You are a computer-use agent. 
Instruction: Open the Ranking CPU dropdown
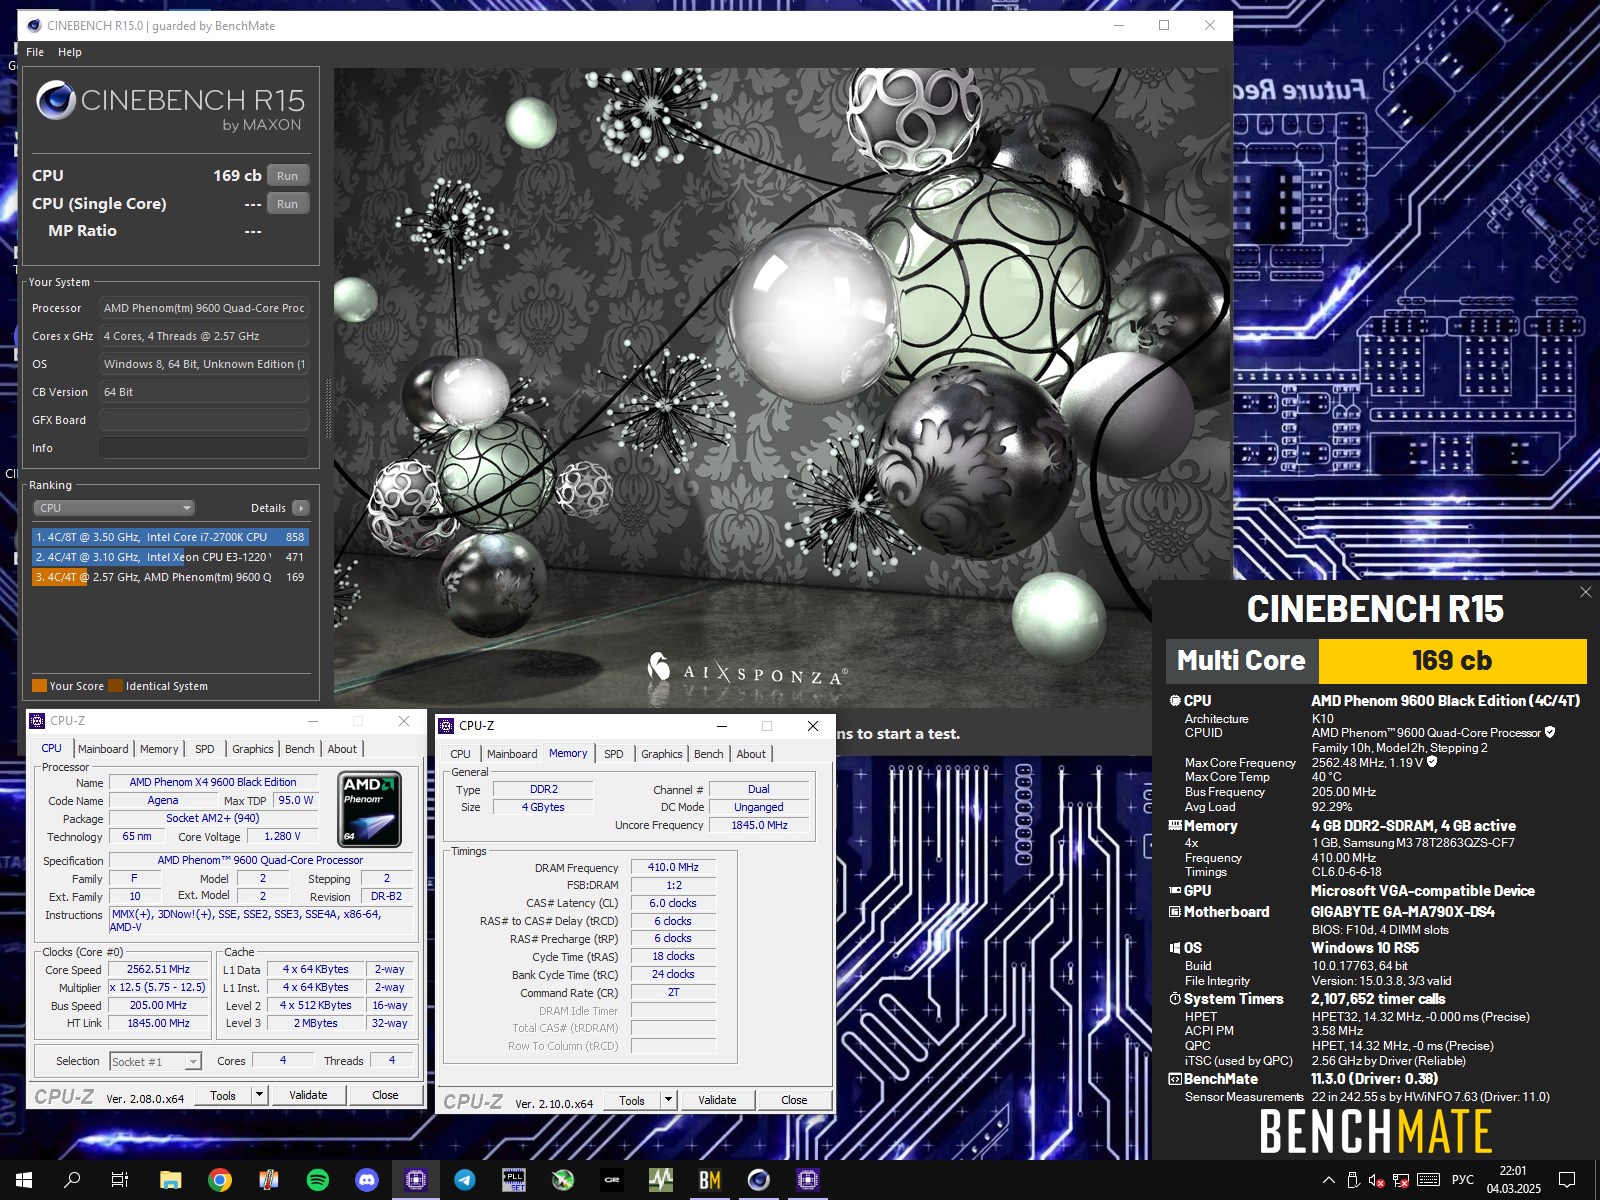(114, 508)
